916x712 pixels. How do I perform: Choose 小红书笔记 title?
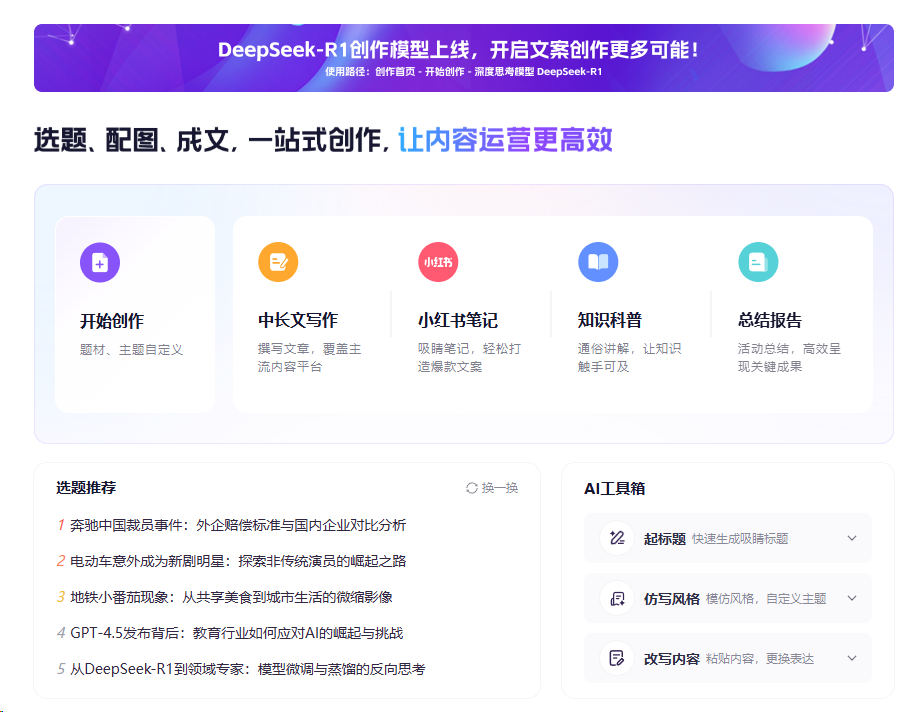coord(458,320)
